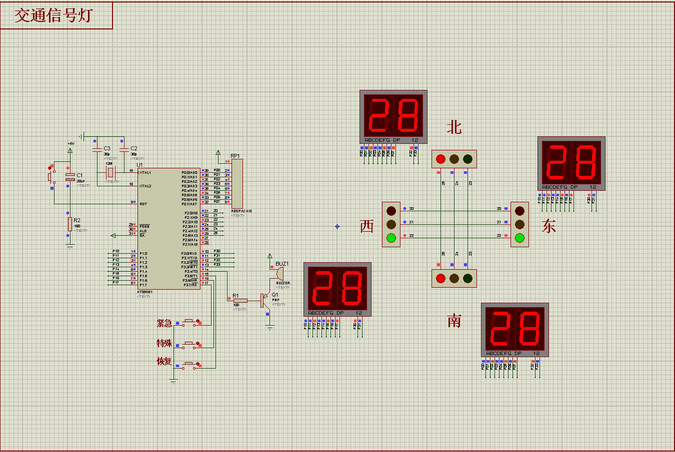The image size is (675, 452).
Task: Select capacitor C3 near crystal
Action: coord(97,150)
